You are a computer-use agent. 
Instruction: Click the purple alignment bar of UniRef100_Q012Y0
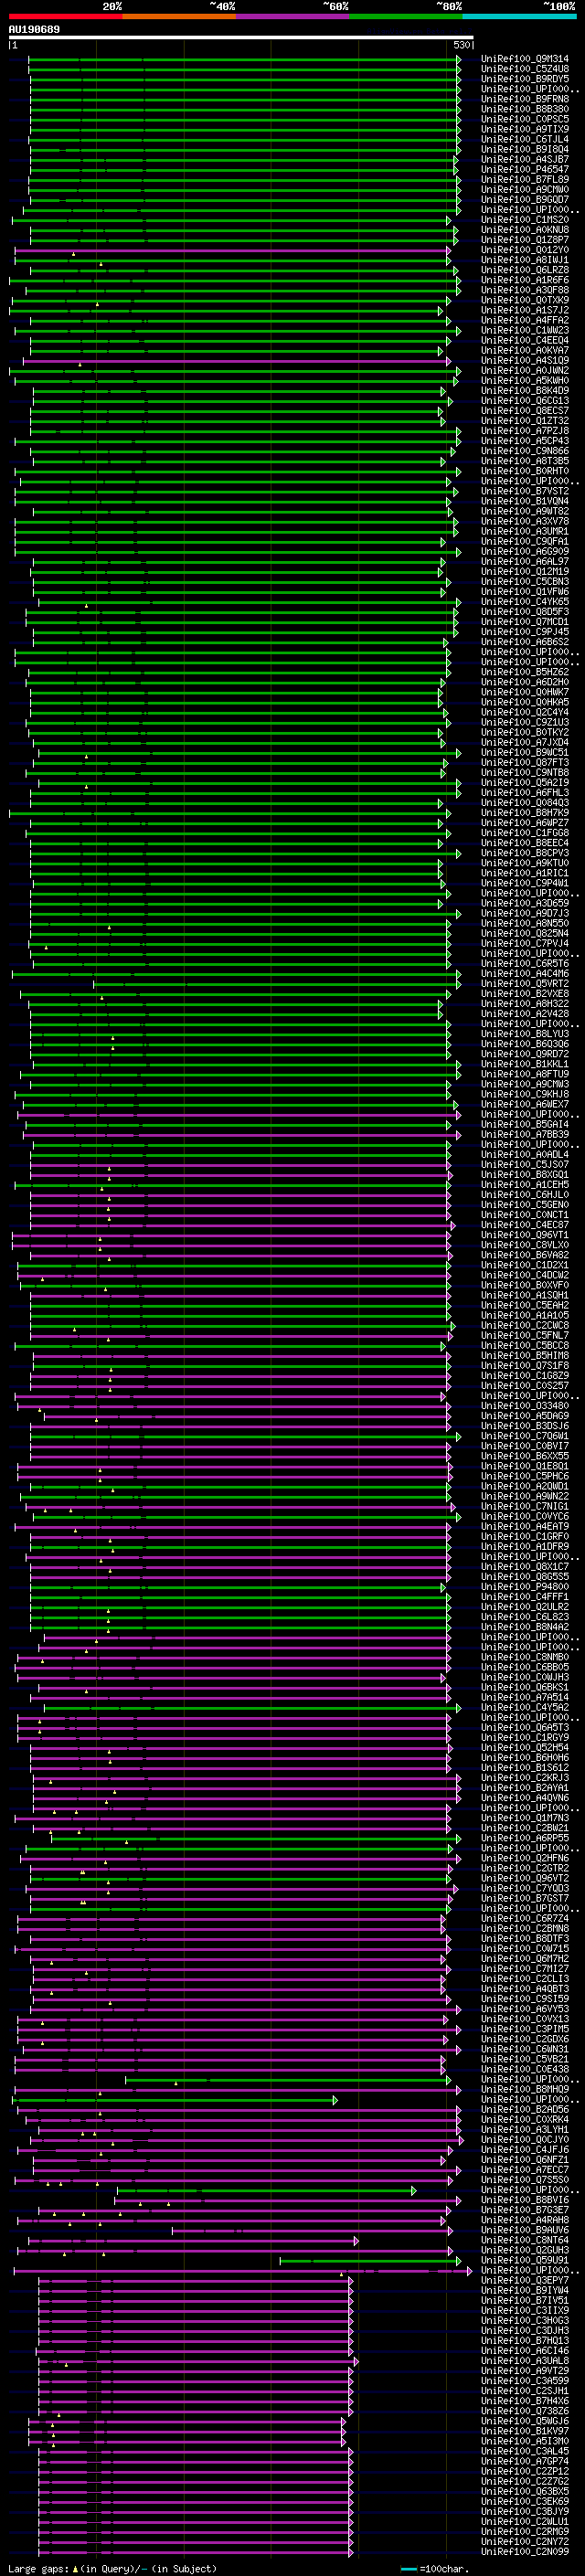(x=233, y=250)
